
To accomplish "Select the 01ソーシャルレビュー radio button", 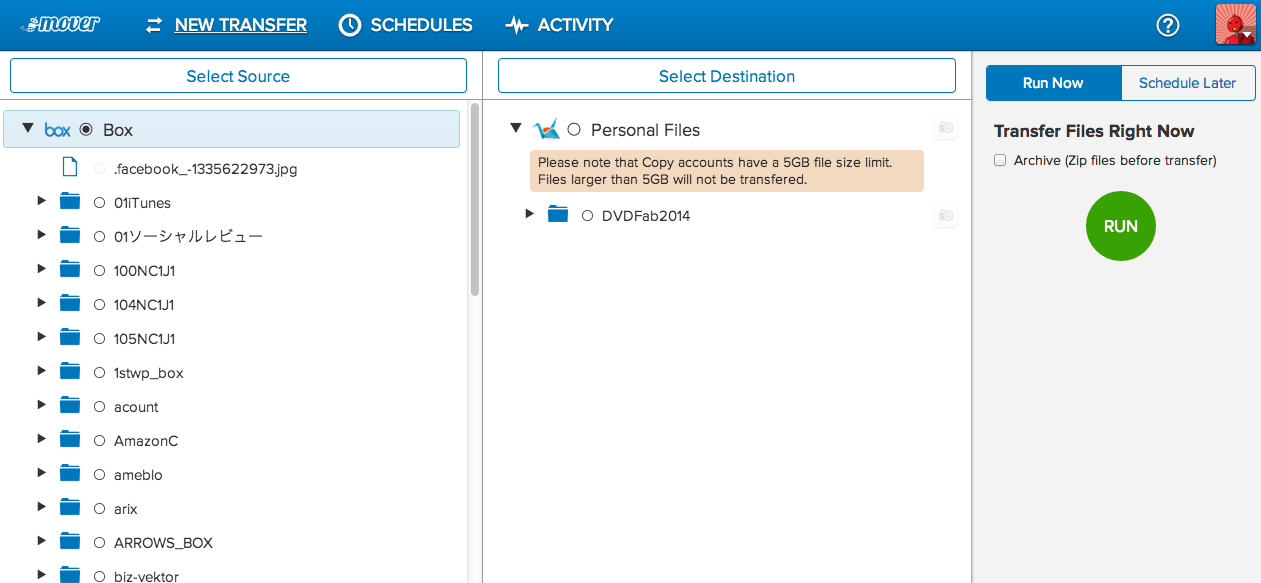I will point(99,237).
